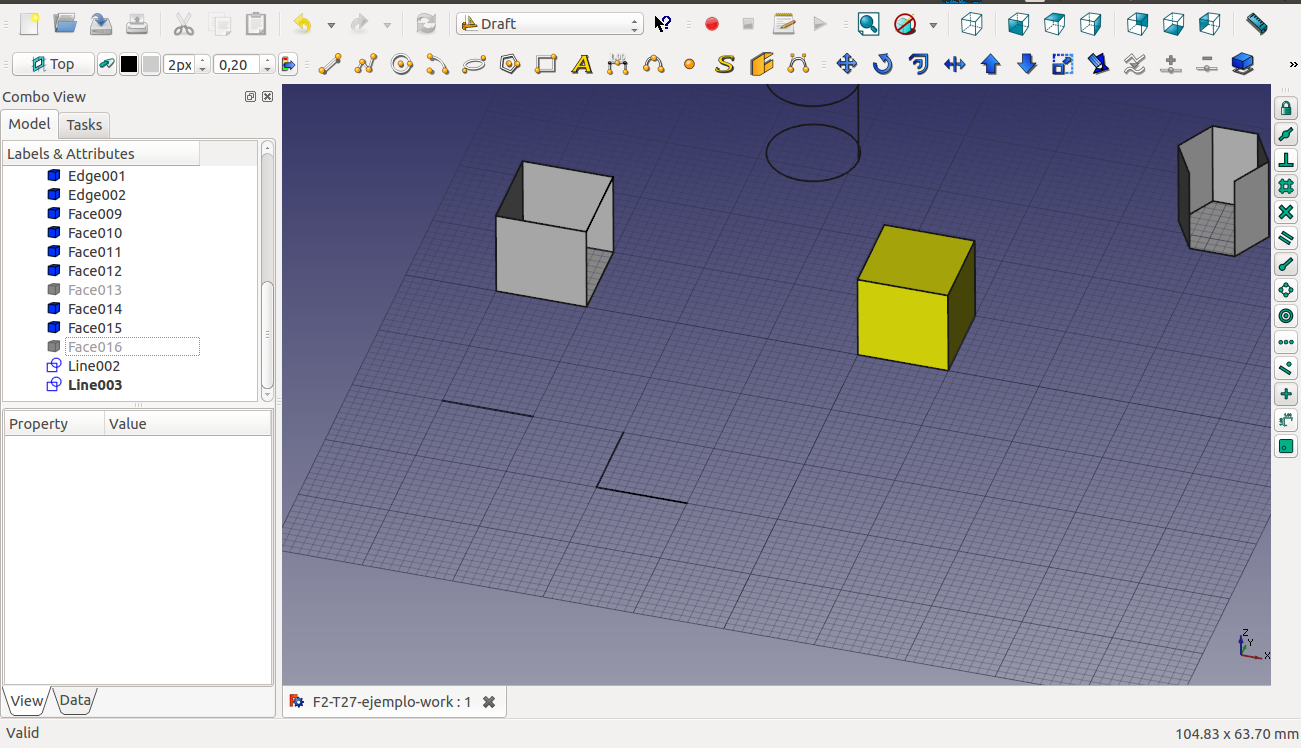Select the Draft Line tool
Viewport: 1301px width, 748px height.
(x=330, y=65)
